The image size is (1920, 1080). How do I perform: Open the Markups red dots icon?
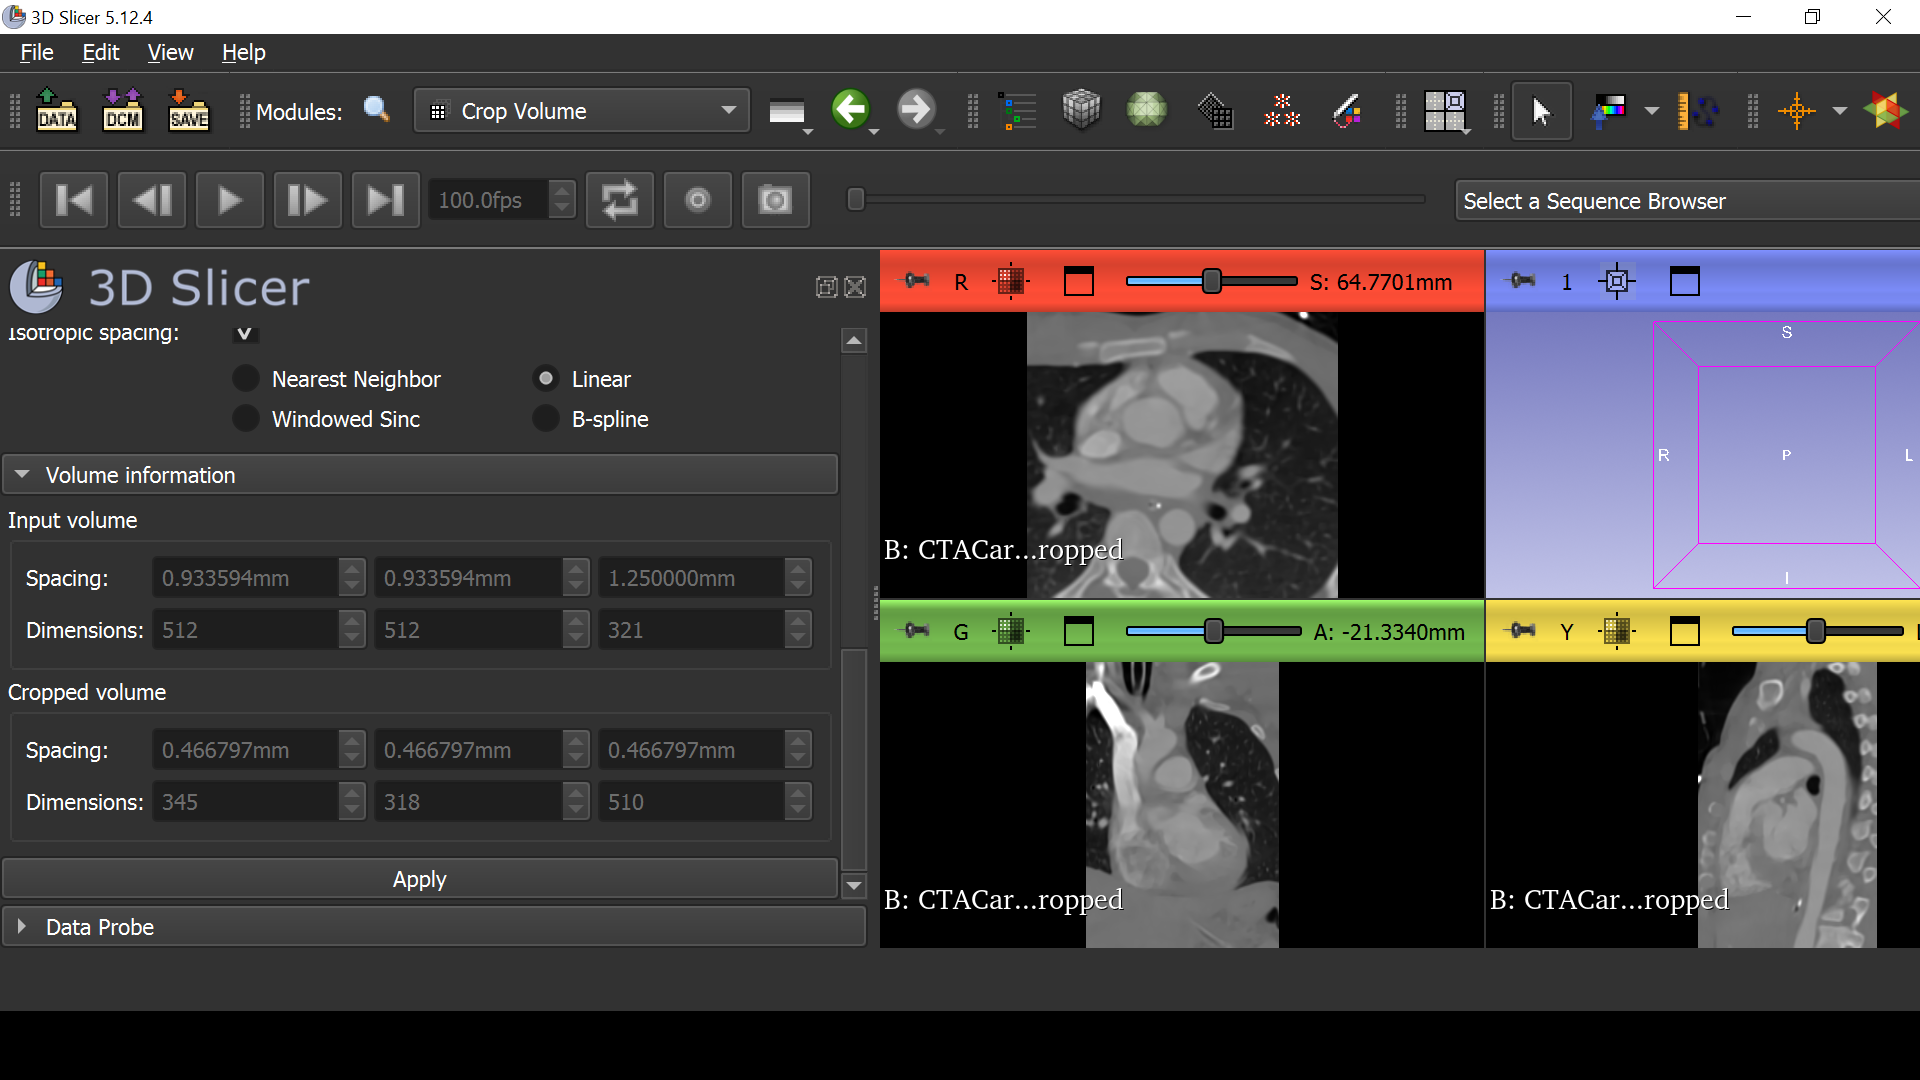click(x=1281, y=110)
